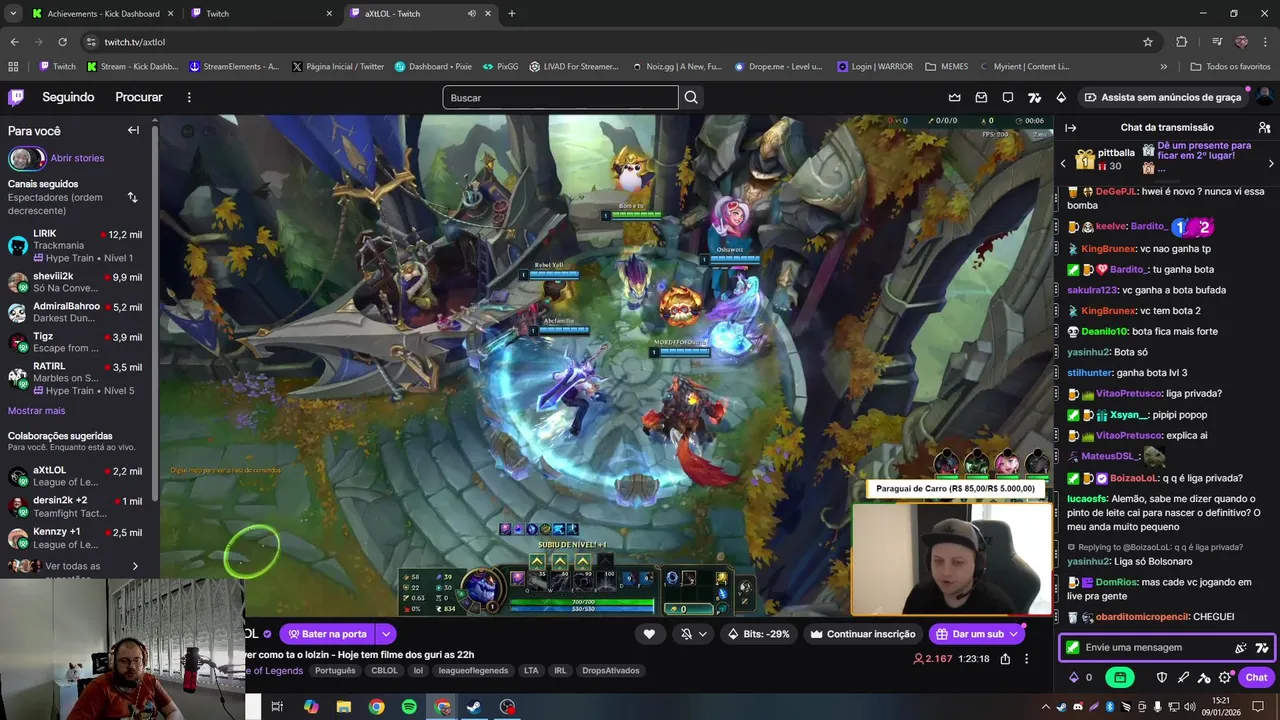Open the moderator shield icon

[1161, 677]
